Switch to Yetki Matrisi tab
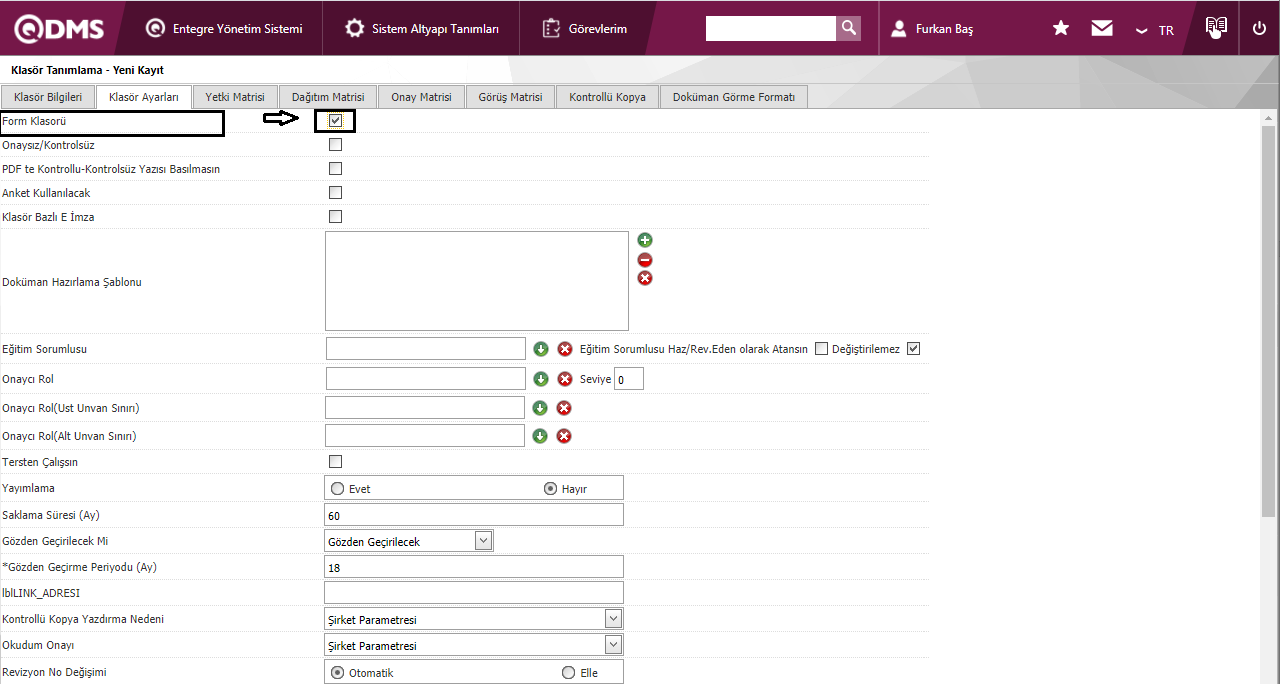The image size is (1280, 685). (235, 97)
